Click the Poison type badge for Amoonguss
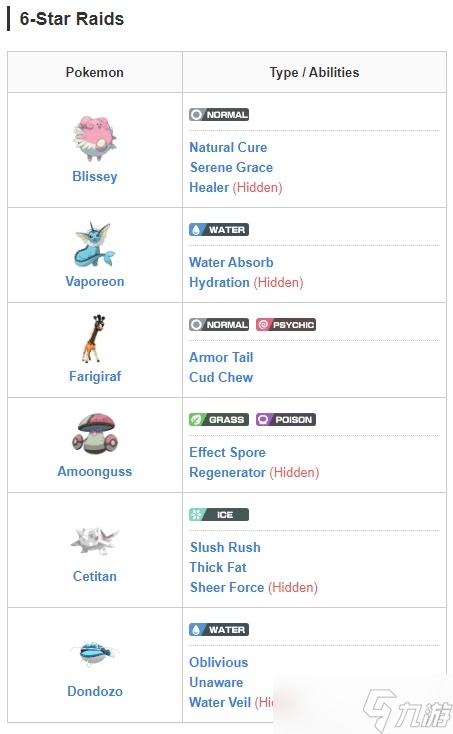 [x=286, y=419]
